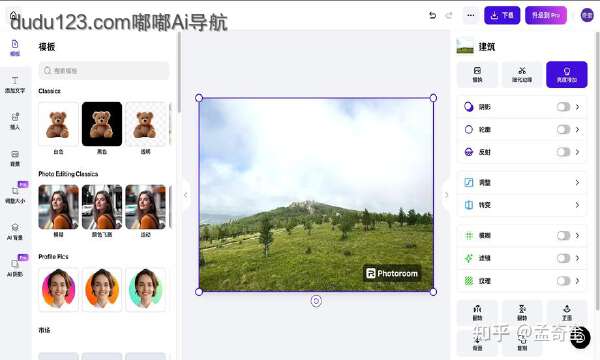Send the image to back with 背面
Viewport: 600px width, 360px height.
click(478, 342)
